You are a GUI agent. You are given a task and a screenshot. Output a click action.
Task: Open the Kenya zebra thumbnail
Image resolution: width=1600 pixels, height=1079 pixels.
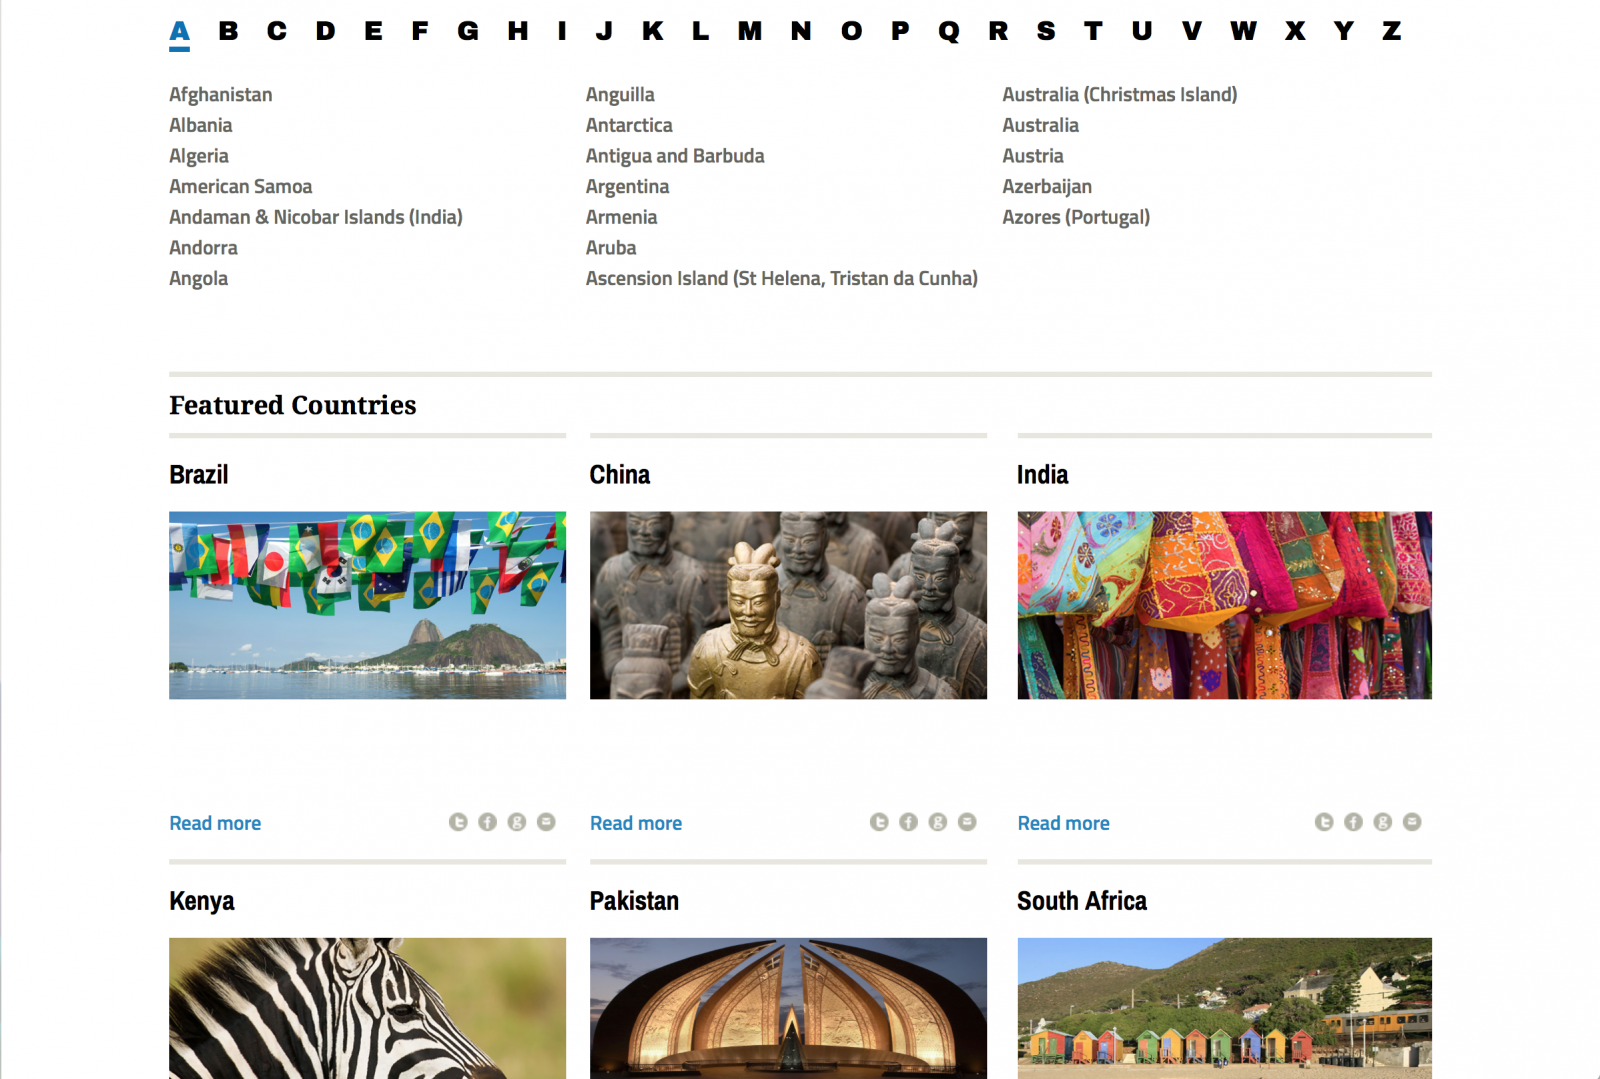coord(367,1007)
